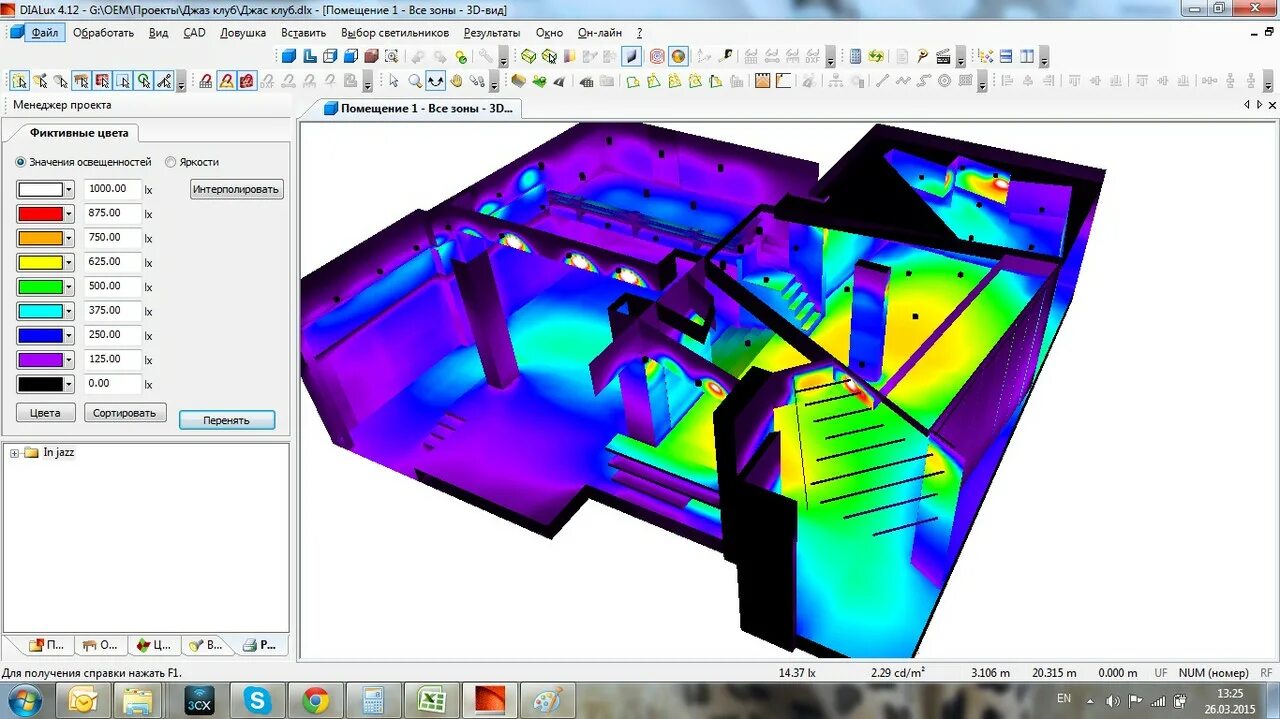Image resolution: width=1280 pixels, height=719 pixels.
Task: Click the wireframe cube view icon
Action: click(329, 56)
